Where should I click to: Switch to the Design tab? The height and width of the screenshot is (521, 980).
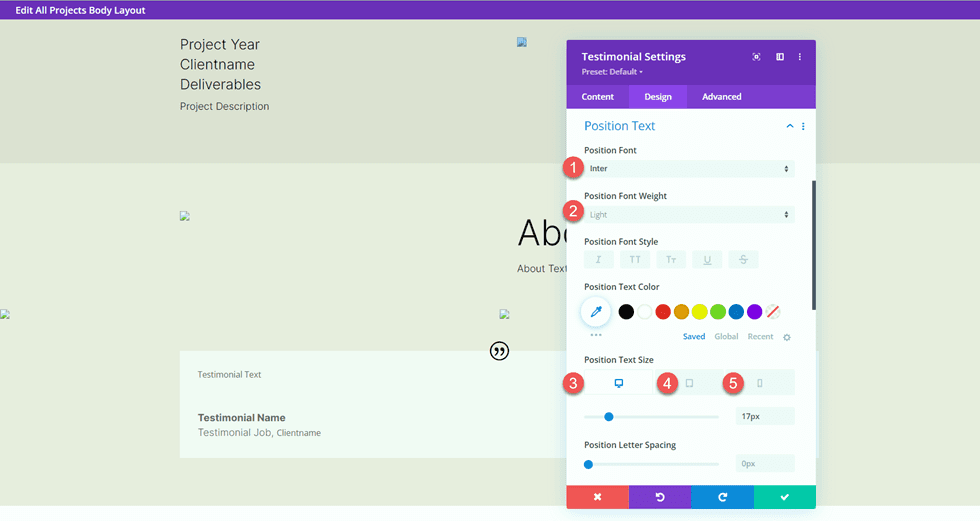[x=658, y=97]
